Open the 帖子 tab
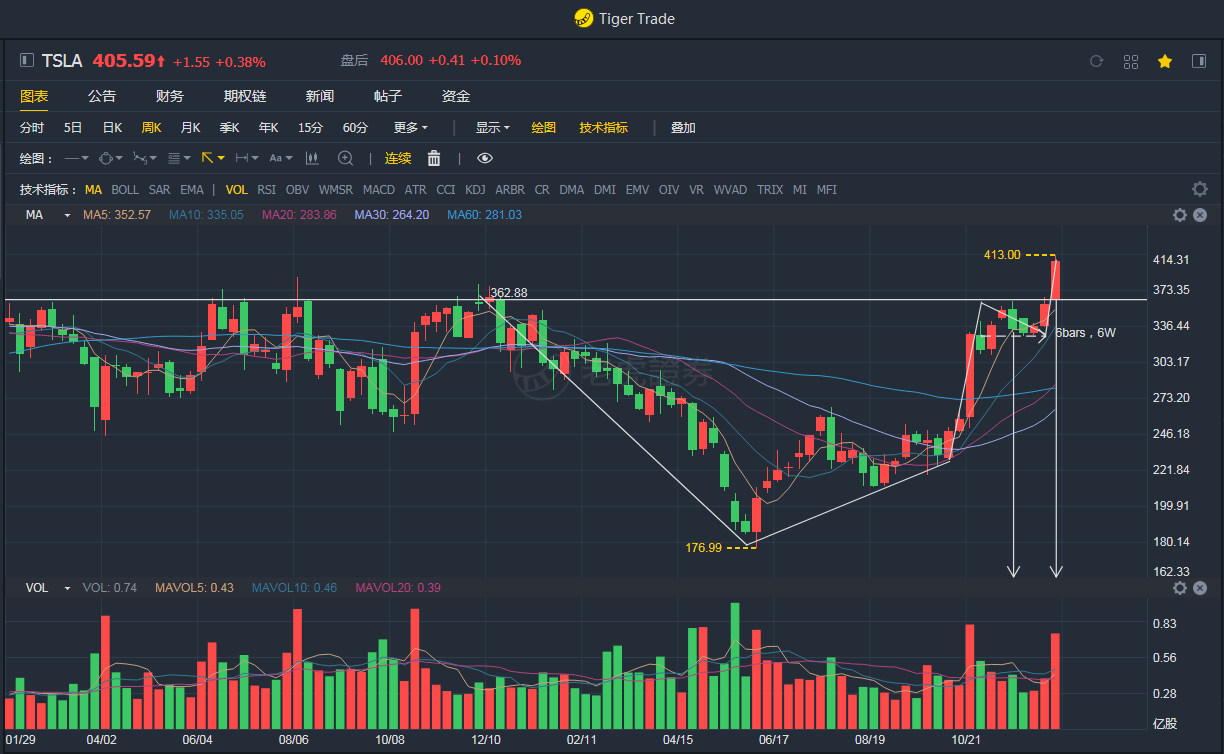Viewport: 1224px width, 754px height. 388,96
